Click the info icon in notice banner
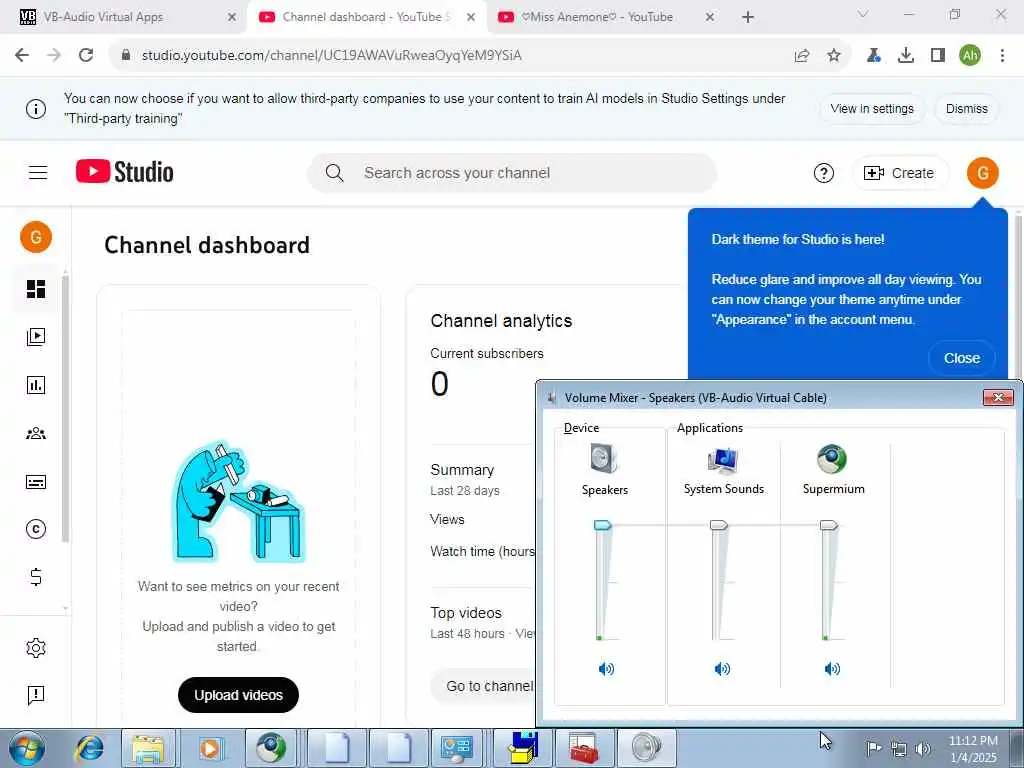Screen dimensions: 1024x768 36,108
